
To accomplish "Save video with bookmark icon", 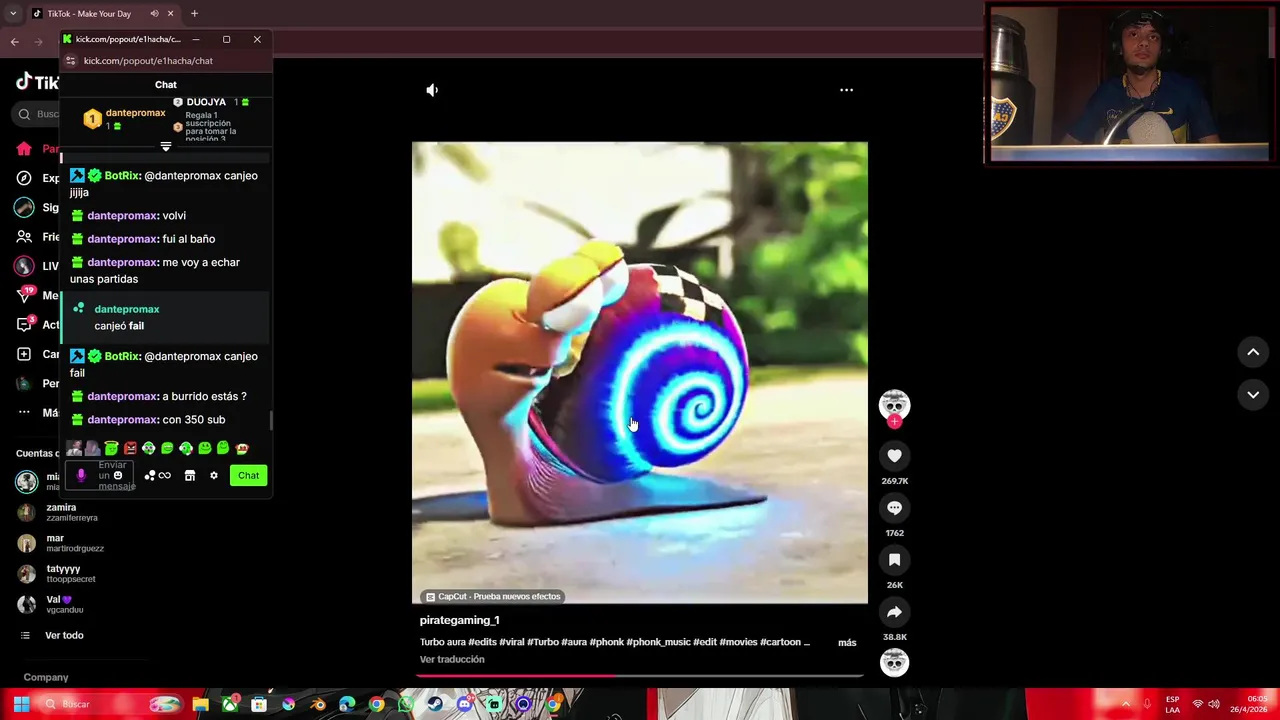I will 894,560.
